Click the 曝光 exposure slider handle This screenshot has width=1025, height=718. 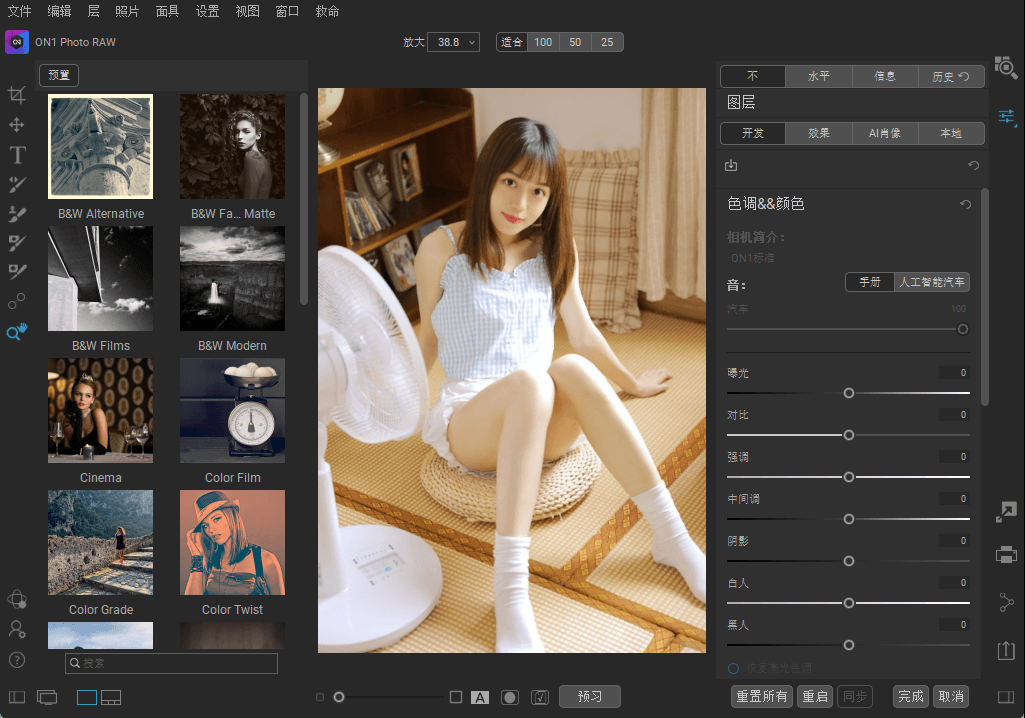point(849,393)
